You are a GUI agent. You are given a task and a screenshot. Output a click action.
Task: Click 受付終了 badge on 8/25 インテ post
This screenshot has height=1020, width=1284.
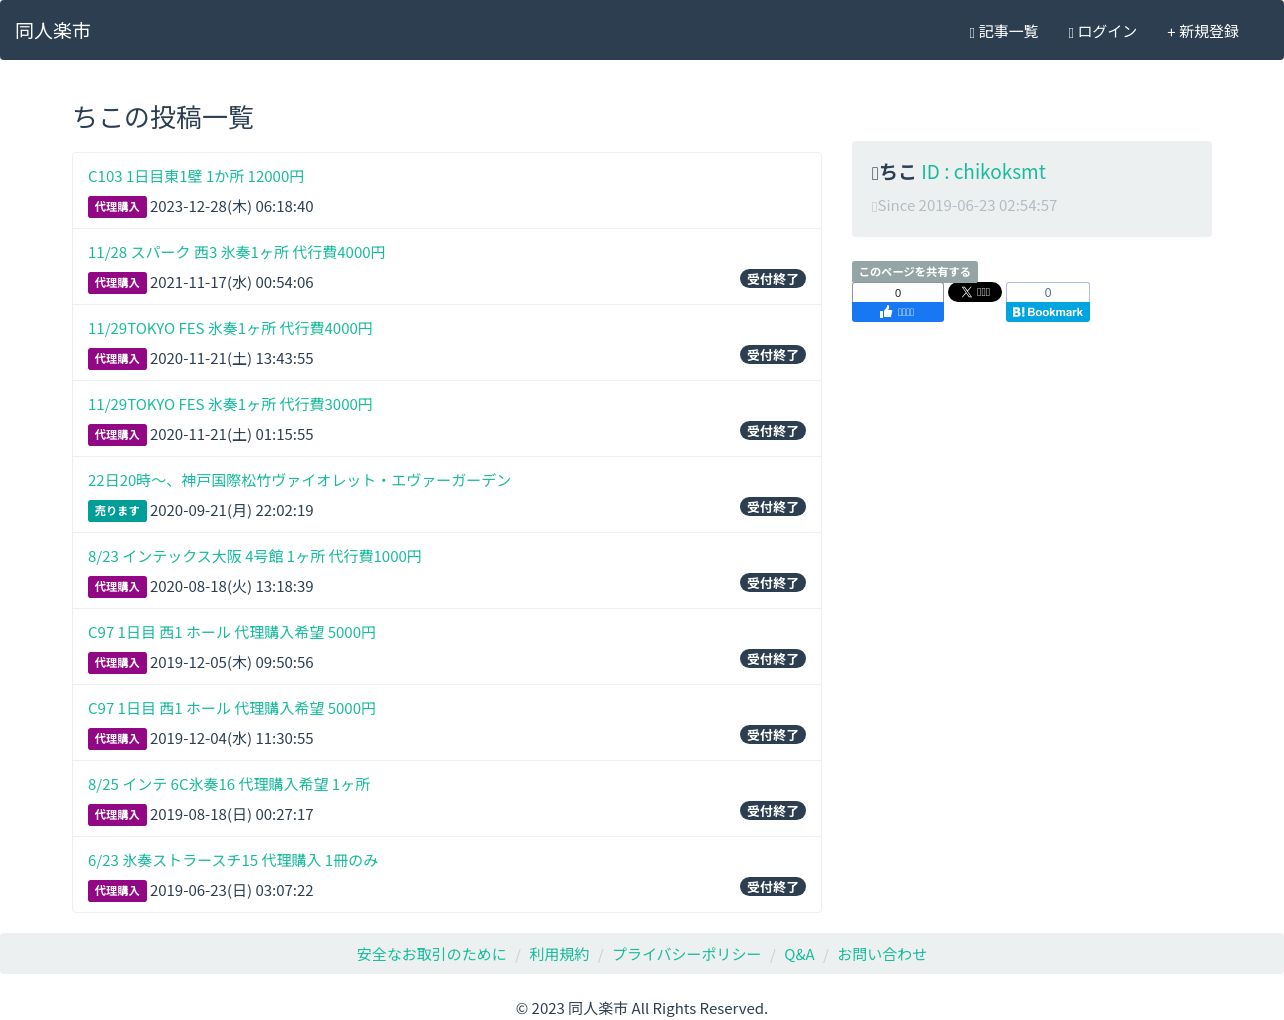pos(773,811)
